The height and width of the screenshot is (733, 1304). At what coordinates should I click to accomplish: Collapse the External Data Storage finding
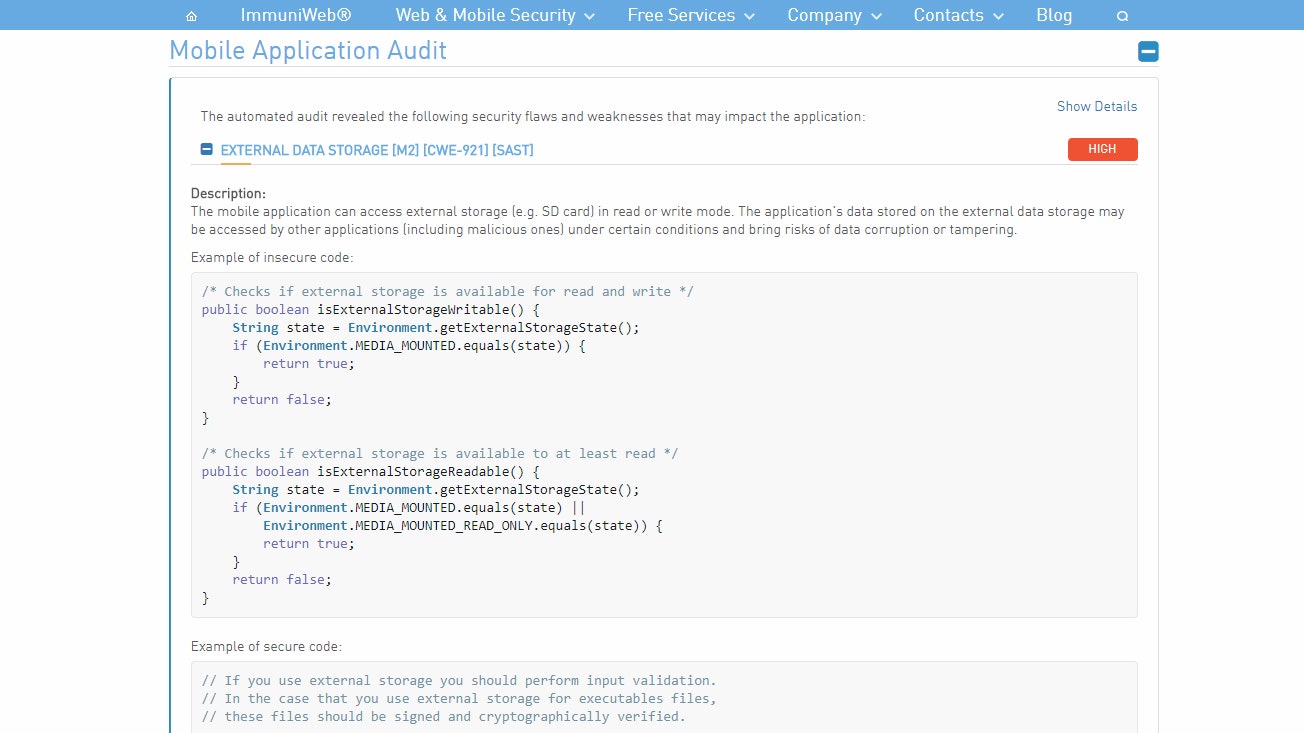click(206, 149)
